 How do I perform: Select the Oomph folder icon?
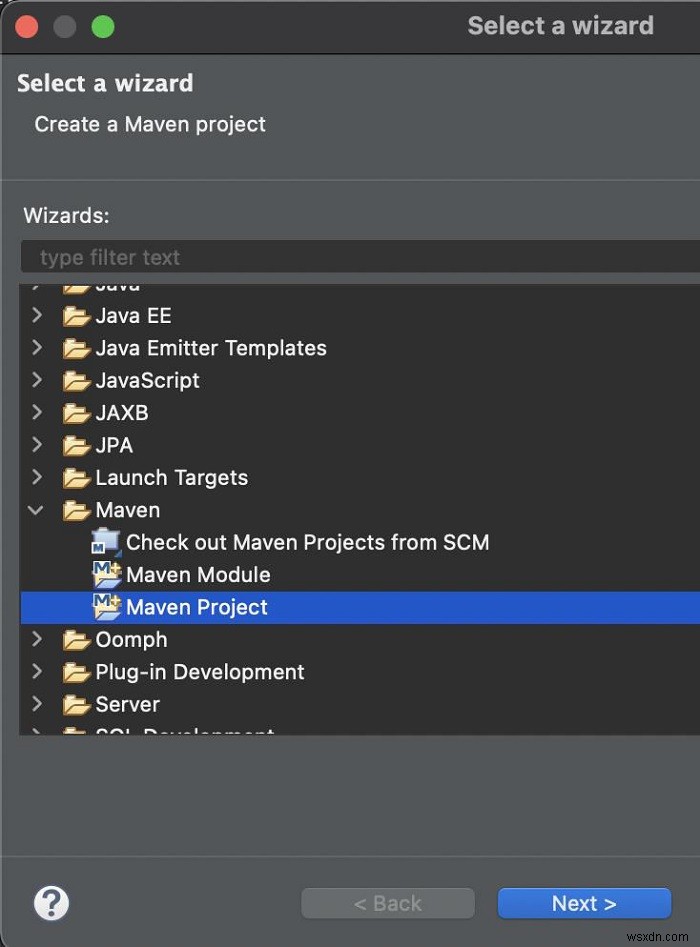point(76,640)
